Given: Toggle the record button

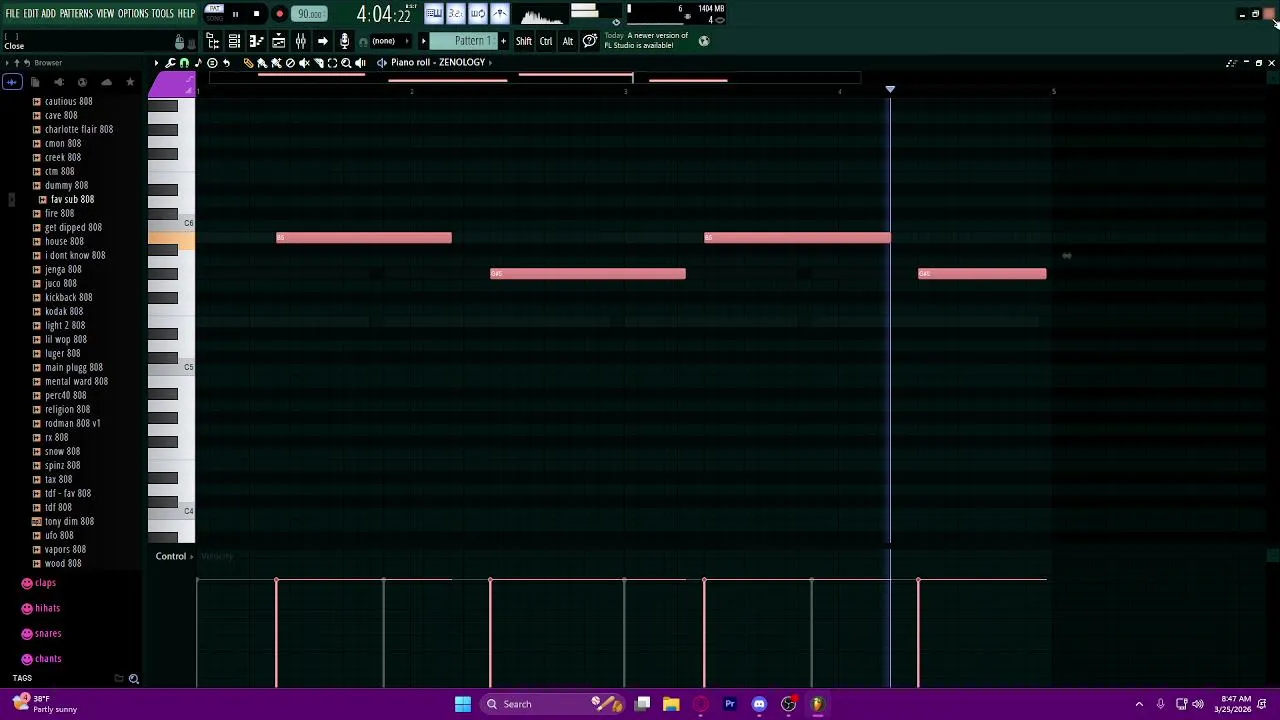Looking at the screenshot, I should 279,14.
